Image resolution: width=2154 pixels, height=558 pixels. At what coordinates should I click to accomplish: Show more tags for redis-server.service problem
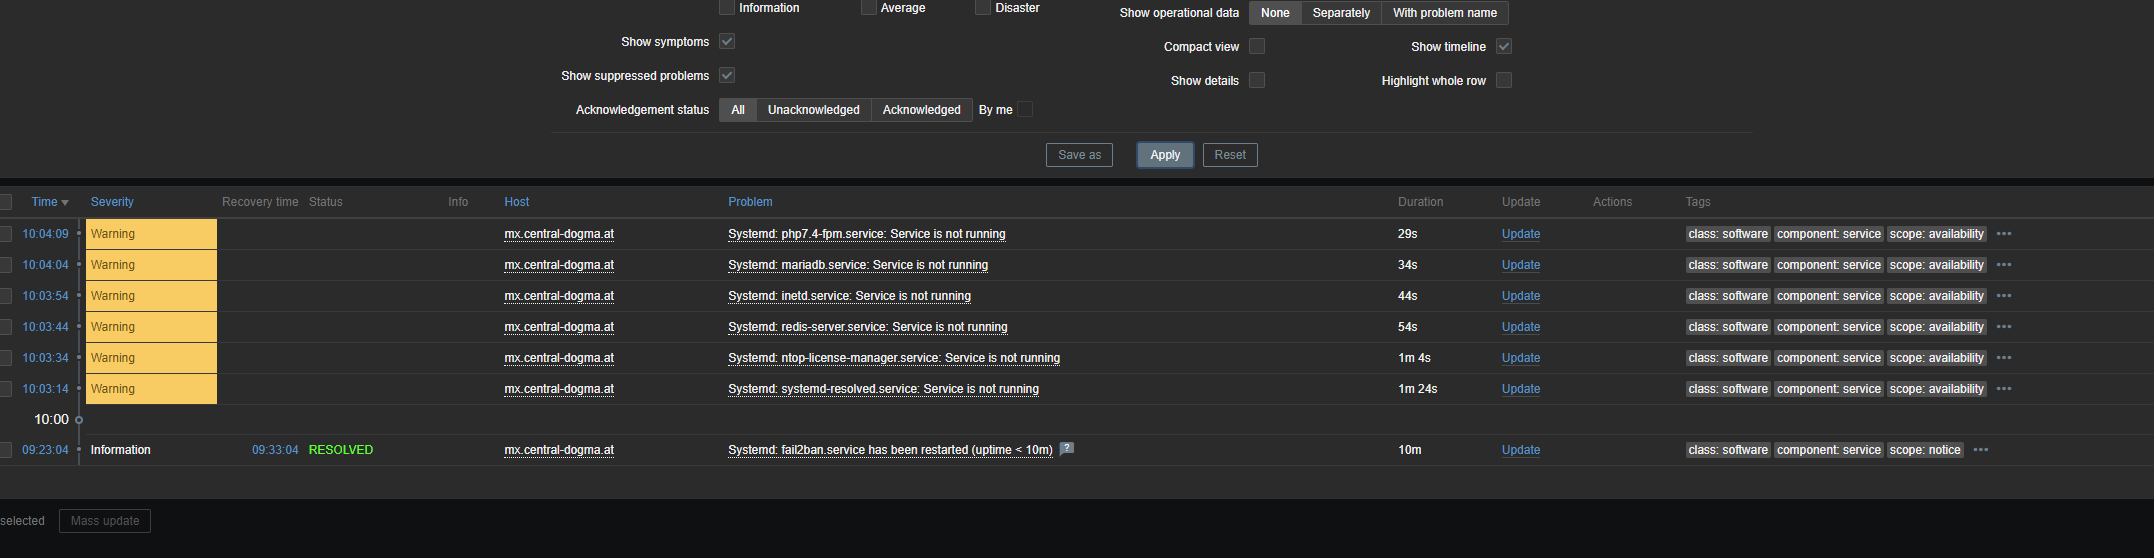[2003, 327]
